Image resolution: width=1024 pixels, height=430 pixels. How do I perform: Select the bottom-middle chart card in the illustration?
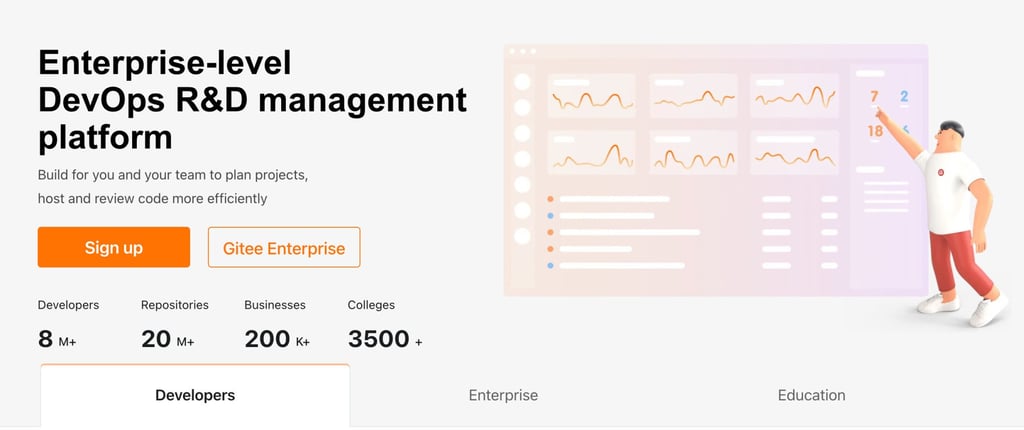[x=694, y=153]
